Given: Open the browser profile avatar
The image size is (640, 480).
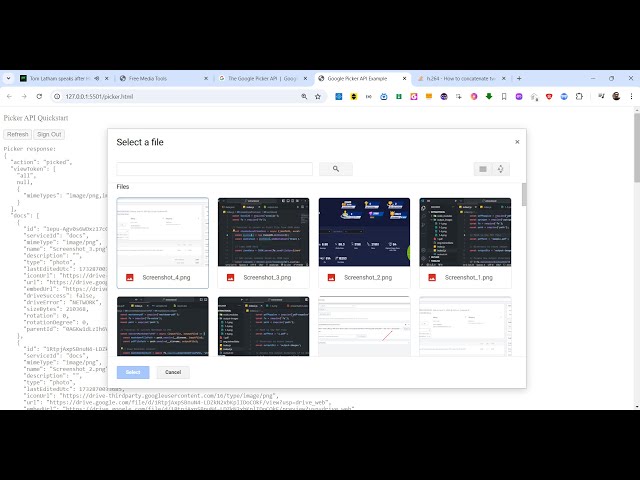Looking at the screenshot, I should 616,96.
